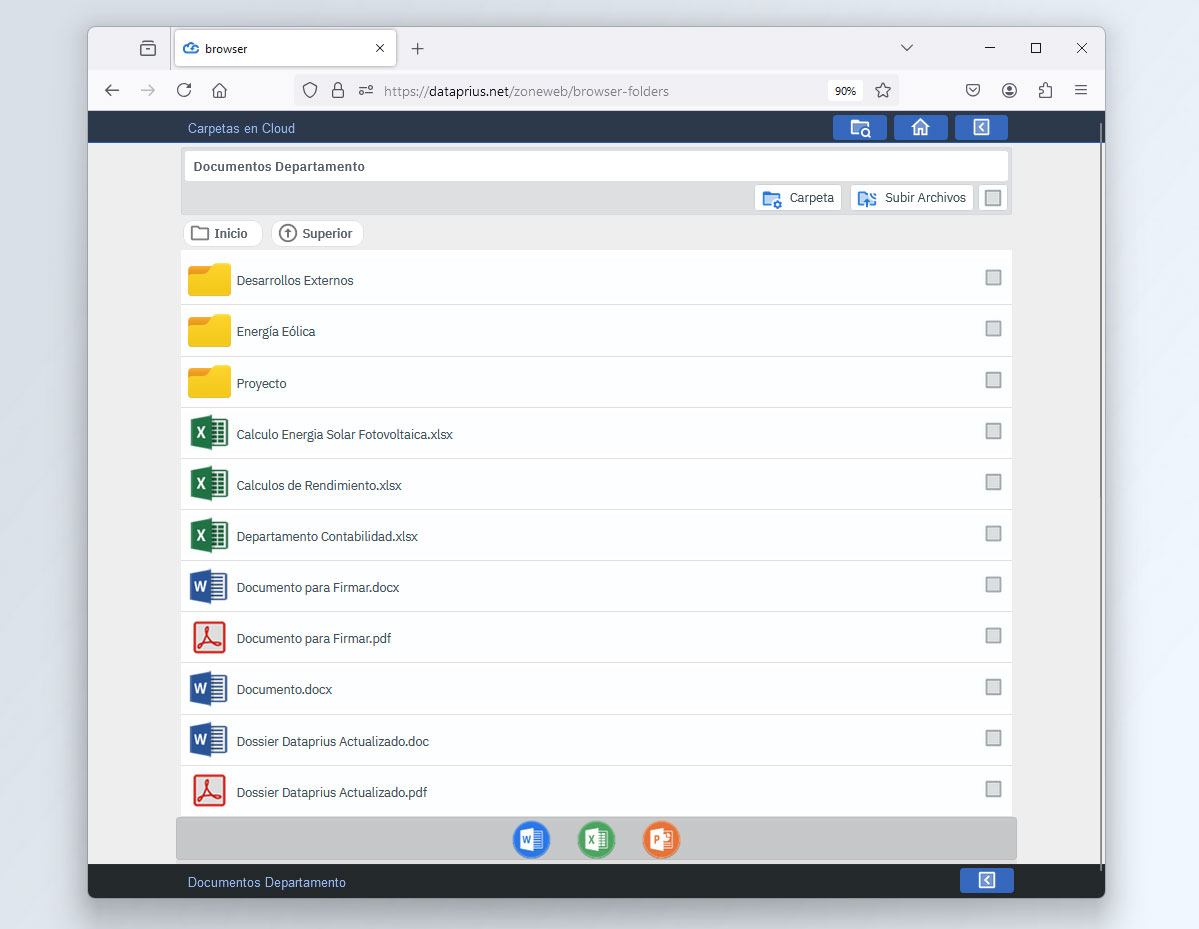The width and height of the screenshot is (1199, 929).
Task: Go back to previous browser page
Action: (112, 90)
